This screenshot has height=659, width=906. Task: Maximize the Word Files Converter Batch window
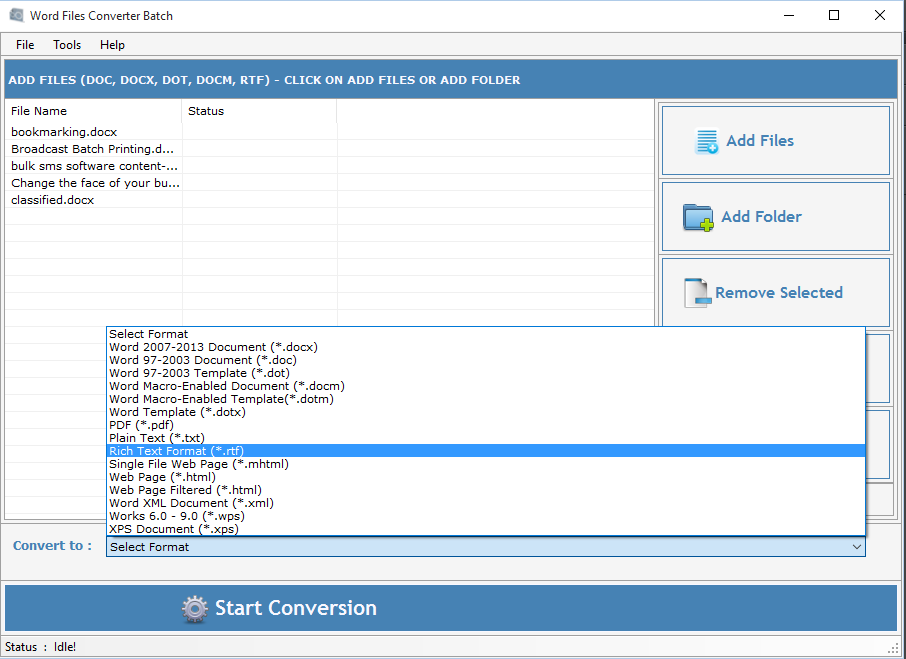click(834, 16)
